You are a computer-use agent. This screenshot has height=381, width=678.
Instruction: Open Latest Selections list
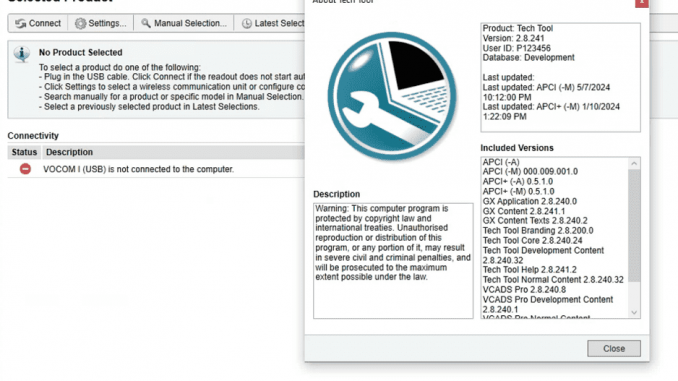(x=270, y=23)
